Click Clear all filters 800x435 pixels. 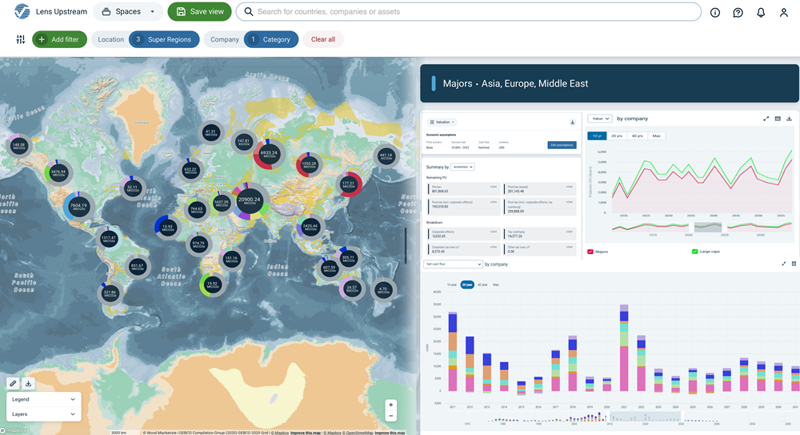(x=323, y=39)
